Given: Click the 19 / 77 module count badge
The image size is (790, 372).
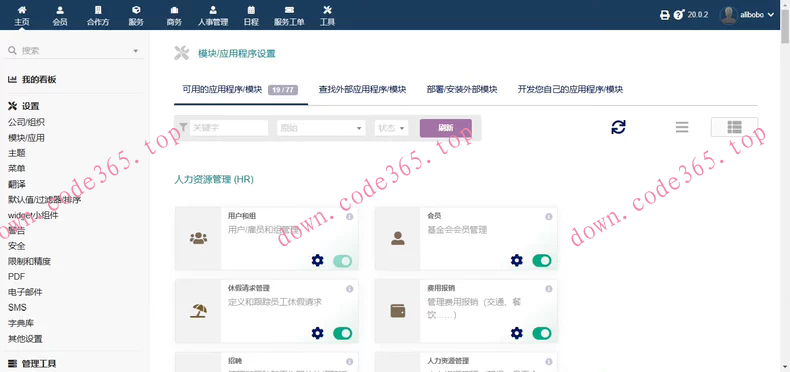Looking at the screenshot, I should pos(283,90).
